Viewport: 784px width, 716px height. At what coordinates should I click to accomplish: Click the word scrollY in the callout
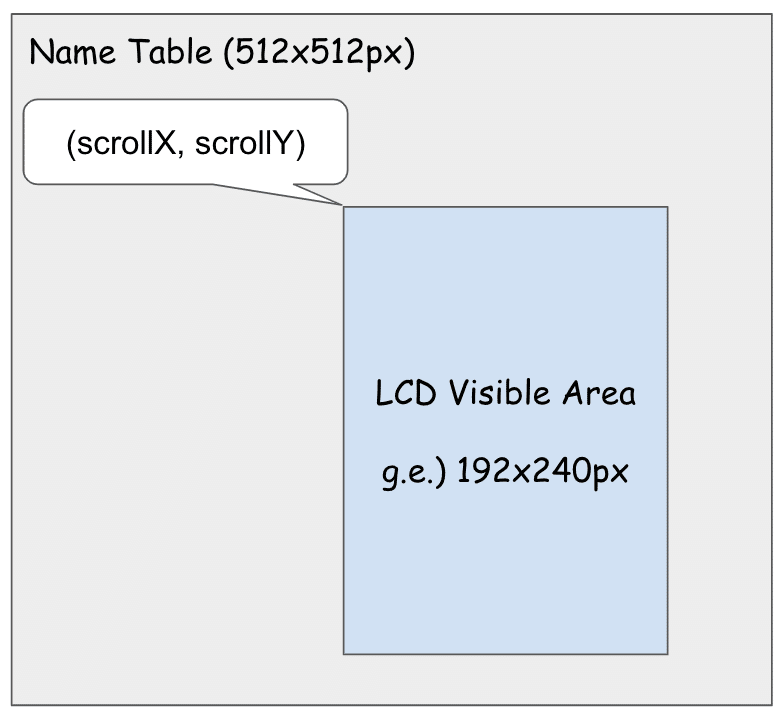pyautogui.click(x=250, y=143)
